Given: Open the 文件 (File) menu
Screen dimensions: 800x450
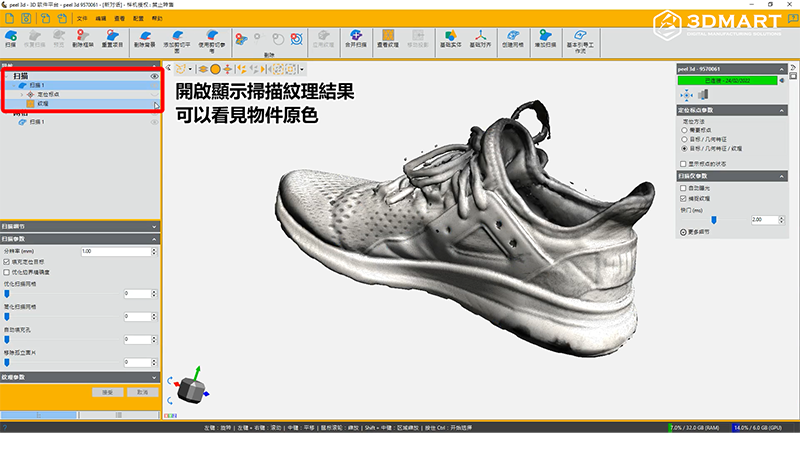Looking at the screenshot, I should 83,18.
